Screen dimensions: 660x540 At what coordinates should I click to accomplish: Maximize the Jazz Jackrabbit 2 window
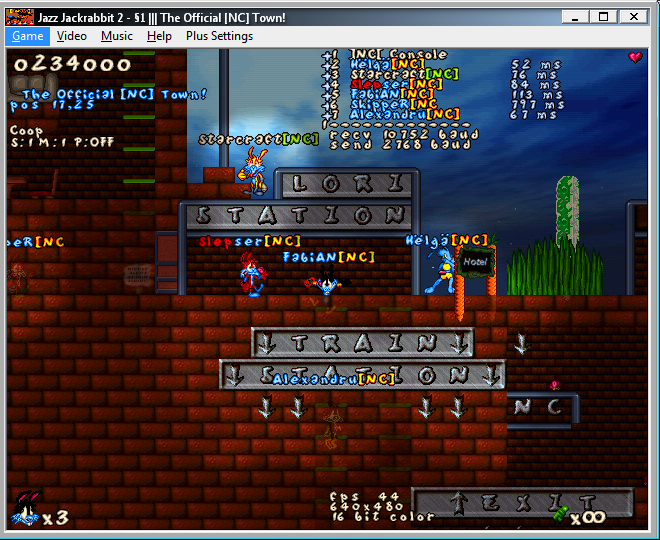603,17
